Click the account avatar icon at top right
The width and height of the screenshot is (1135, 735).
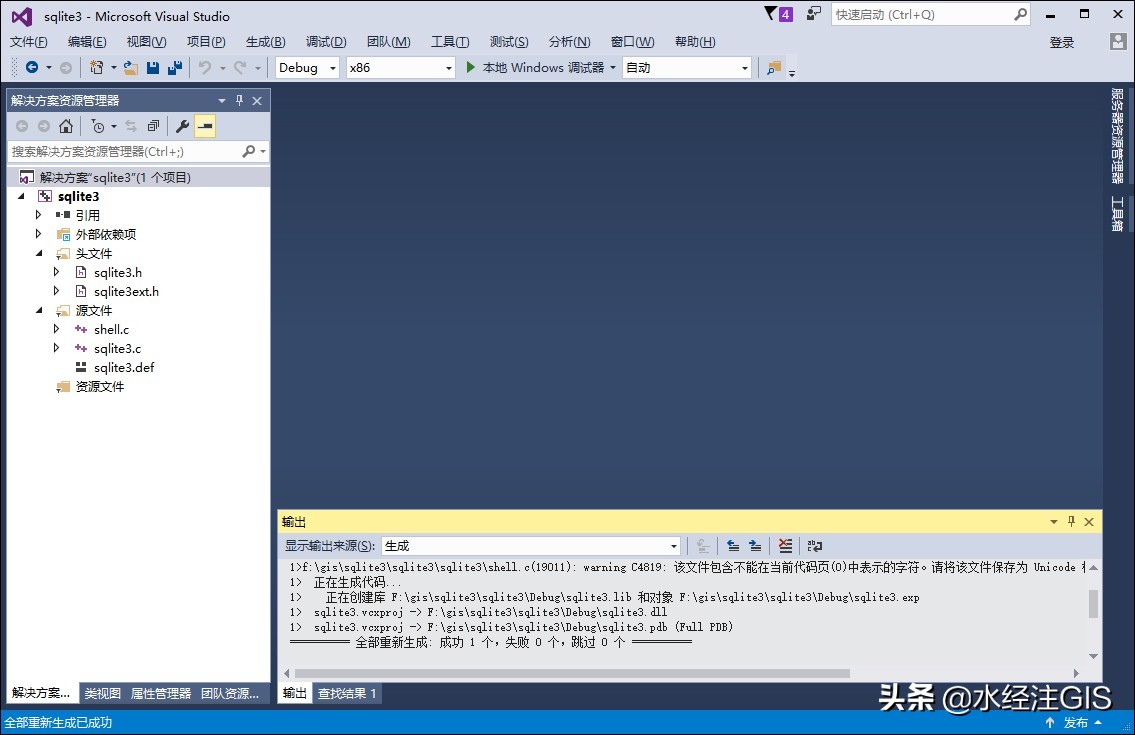click(x=1118, y=42)
